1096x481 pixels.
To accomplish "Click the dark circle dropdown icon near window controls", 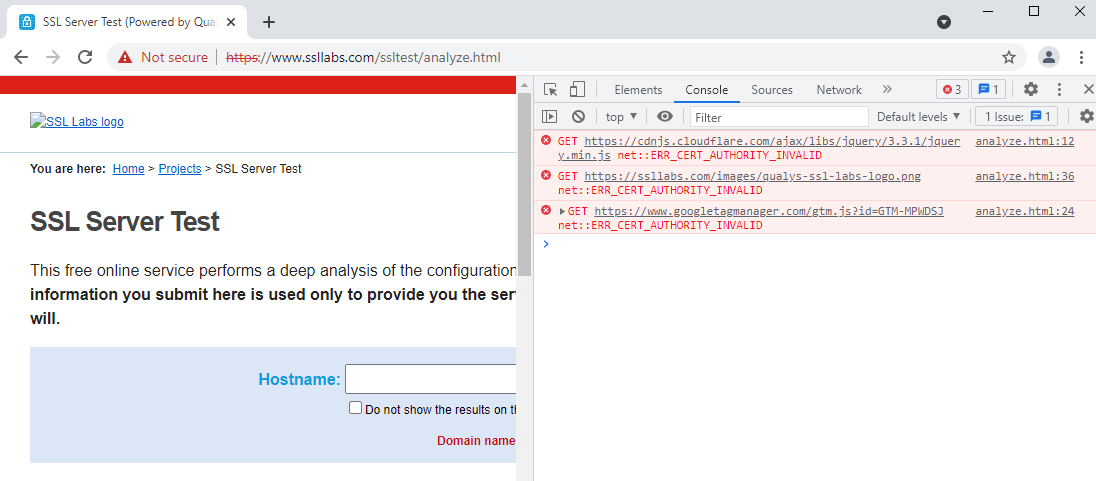I will 944,22.
